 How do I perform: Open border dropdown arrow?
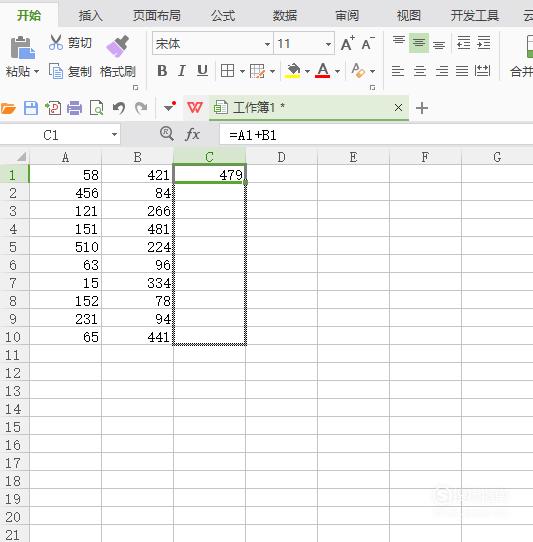242,72
